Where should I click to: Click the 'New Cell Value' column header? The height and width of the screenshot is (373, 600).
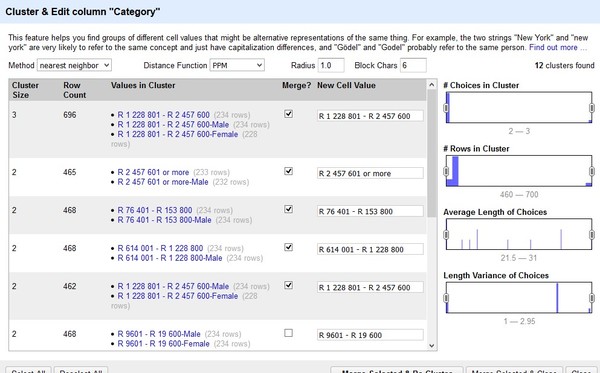point(346,85)
